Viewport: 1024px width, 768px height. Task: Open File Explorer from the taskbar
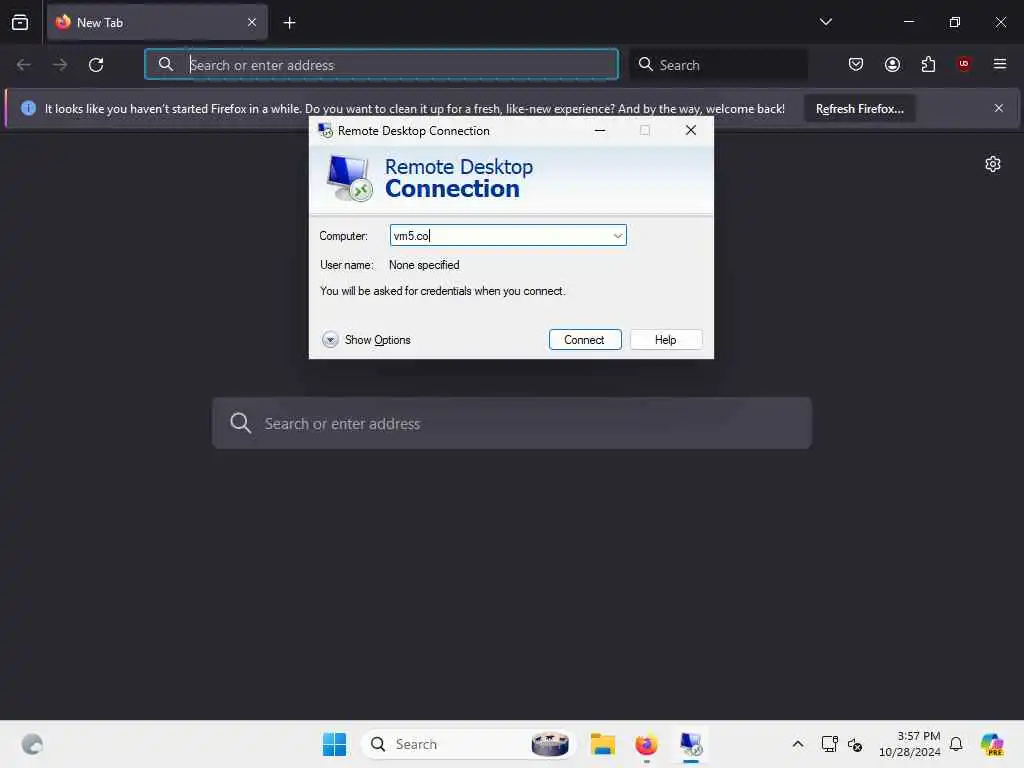tap(602, 744)
